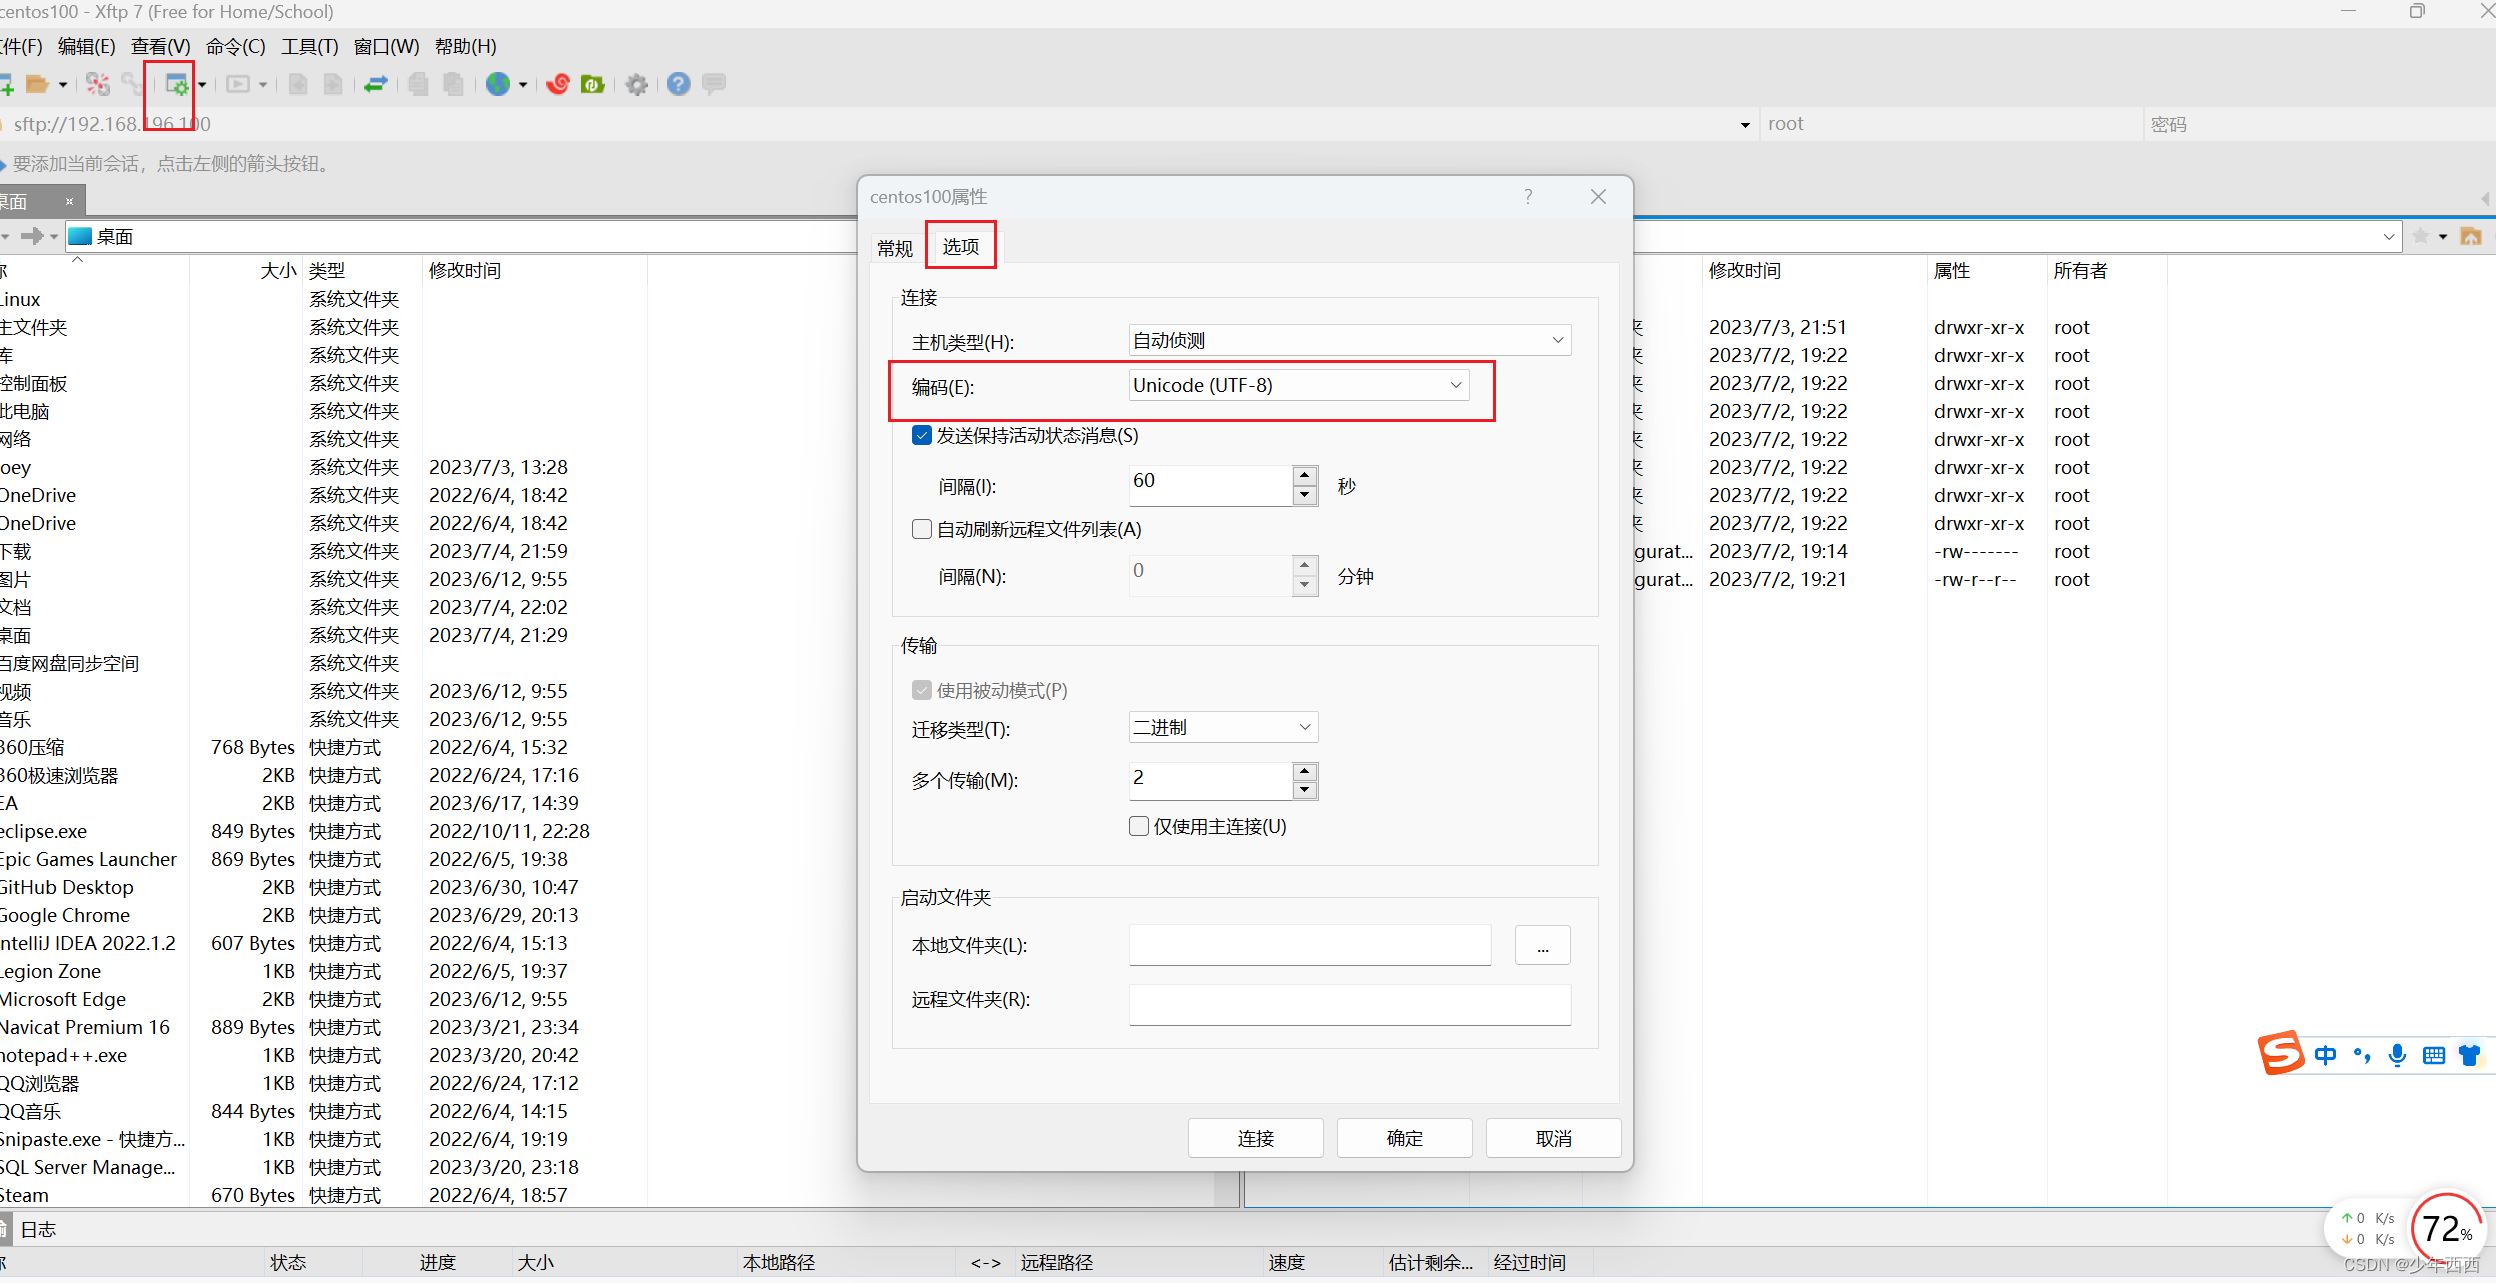Click the 使用被动模式 checkbox

coord(922,690)
